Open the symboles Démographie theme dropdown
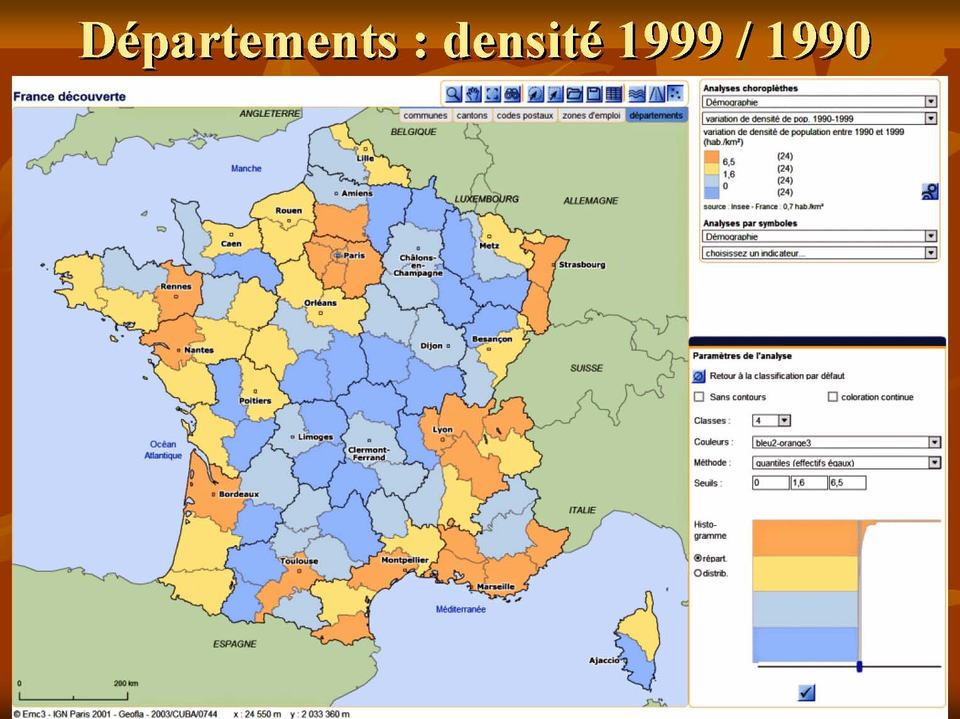960x719 pixels. coord(819,236)
